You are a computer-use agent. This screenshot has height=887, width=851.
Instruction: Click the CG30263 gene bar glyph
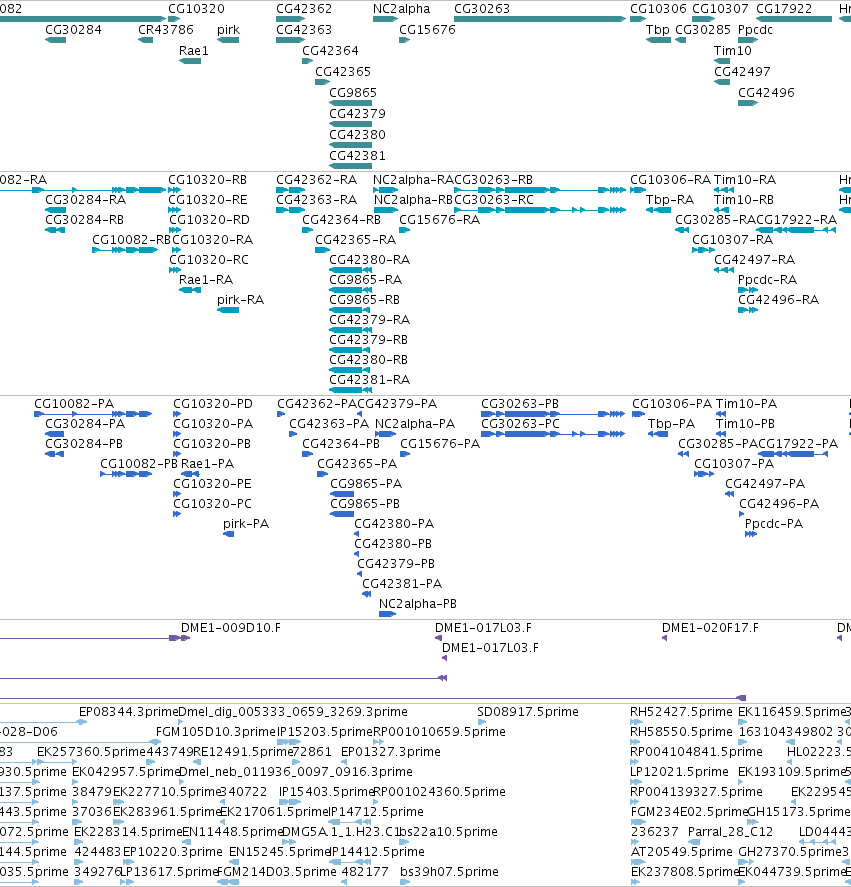click(x=540, y=19)
